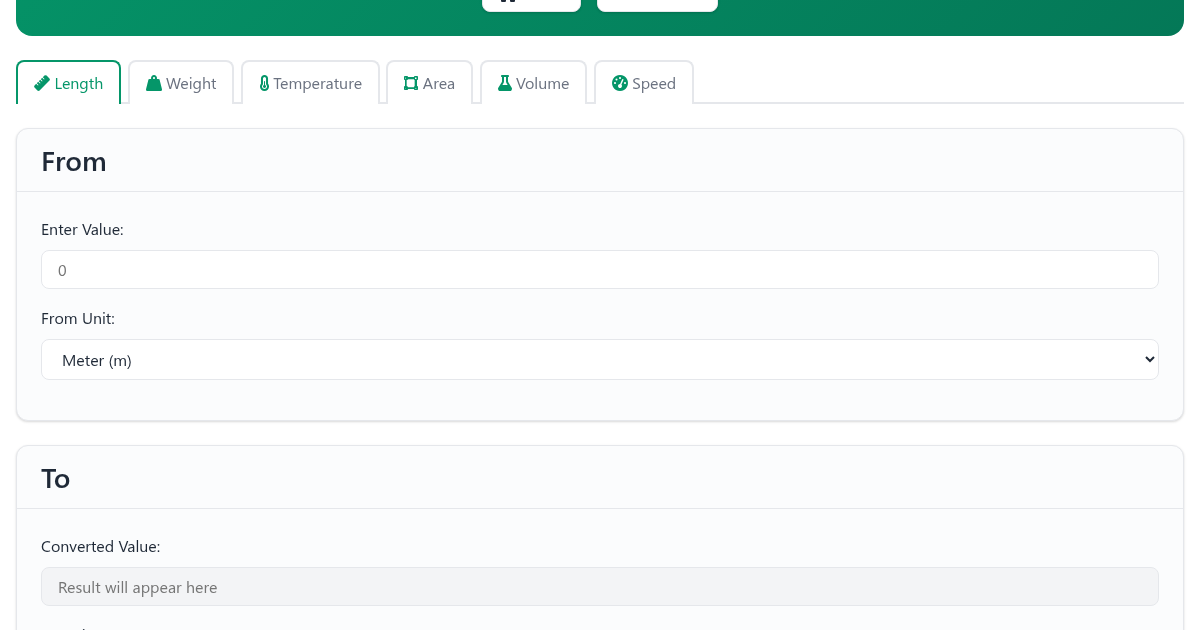Click the thermometer icon on Temperature tab
The height and width of the screenshot is (630, 1200).
click(x=264, y=83)
